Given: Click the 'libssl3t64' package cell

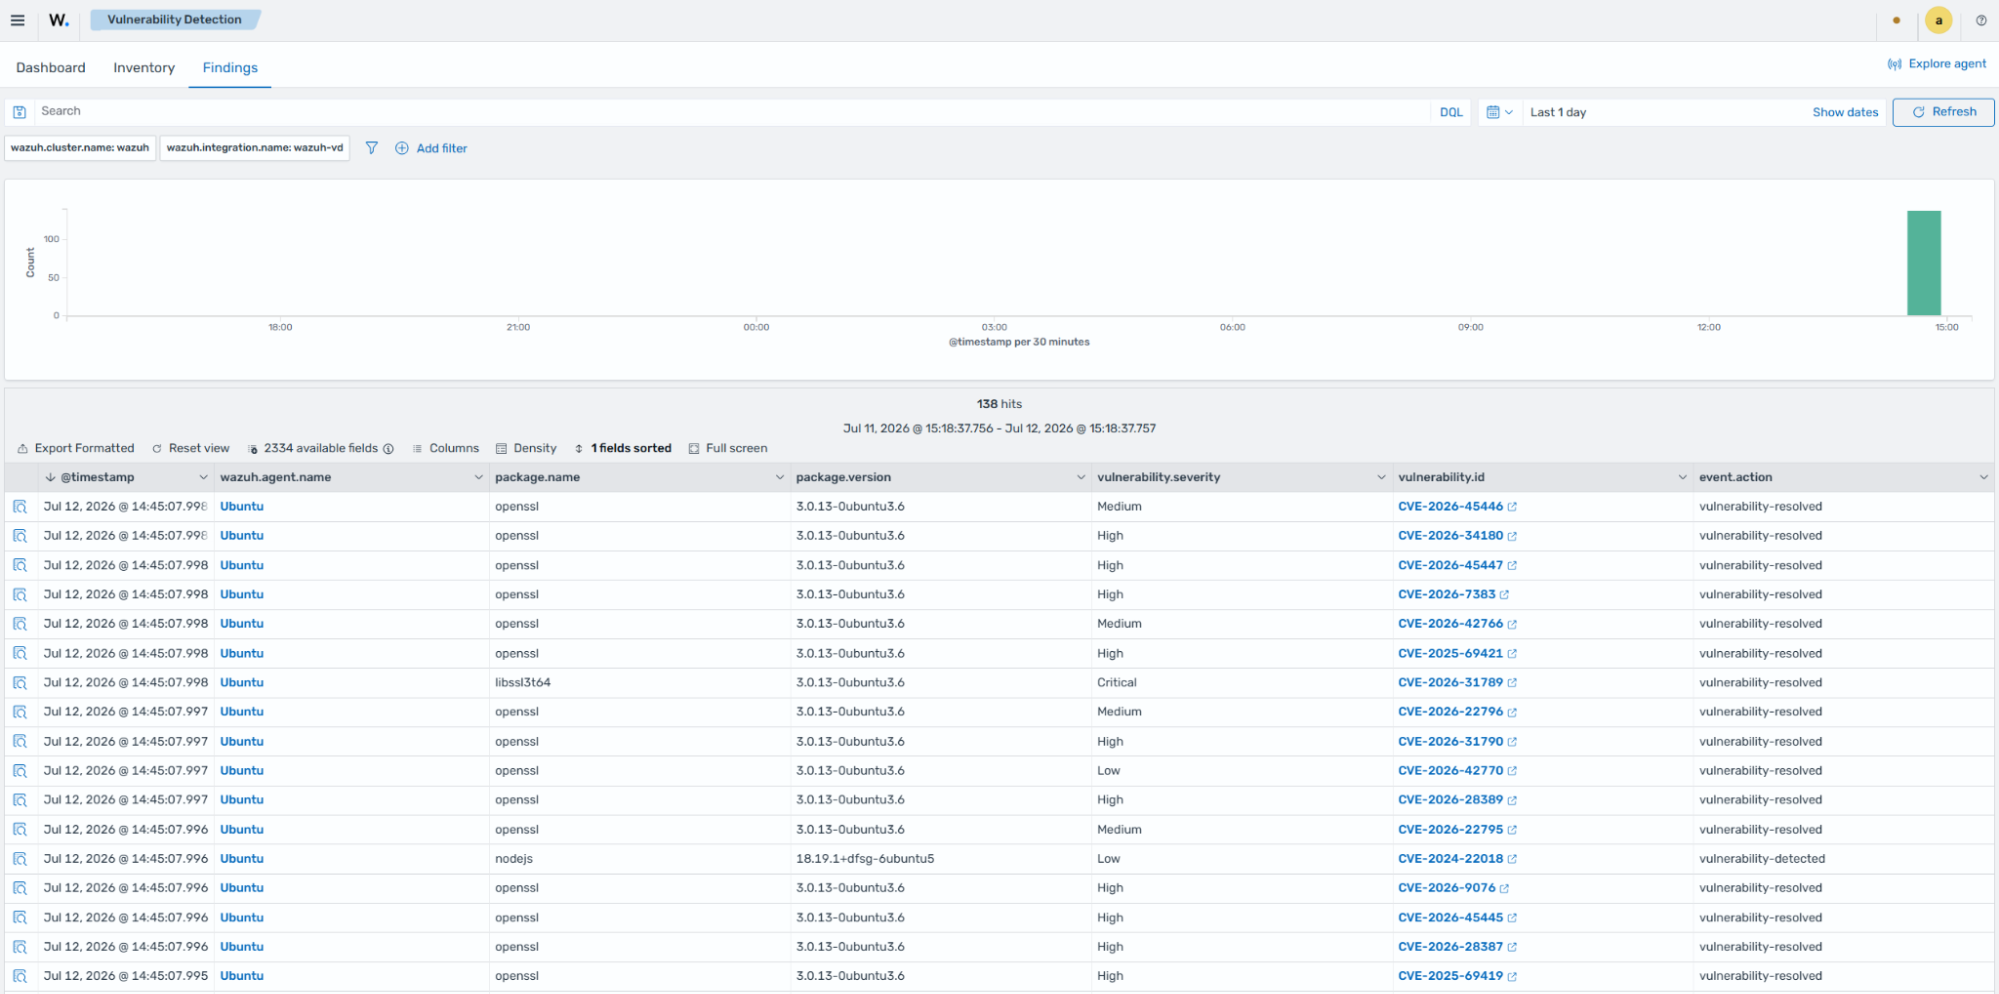Looking at the screenshot, I should (523, 683).
